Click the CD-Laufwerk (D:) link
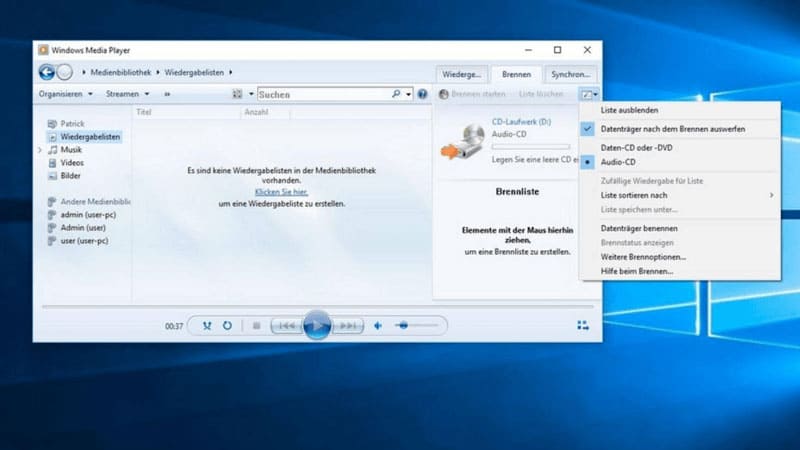Image resolution: width=800 pixels, height=450 pixels. (521, 122)
